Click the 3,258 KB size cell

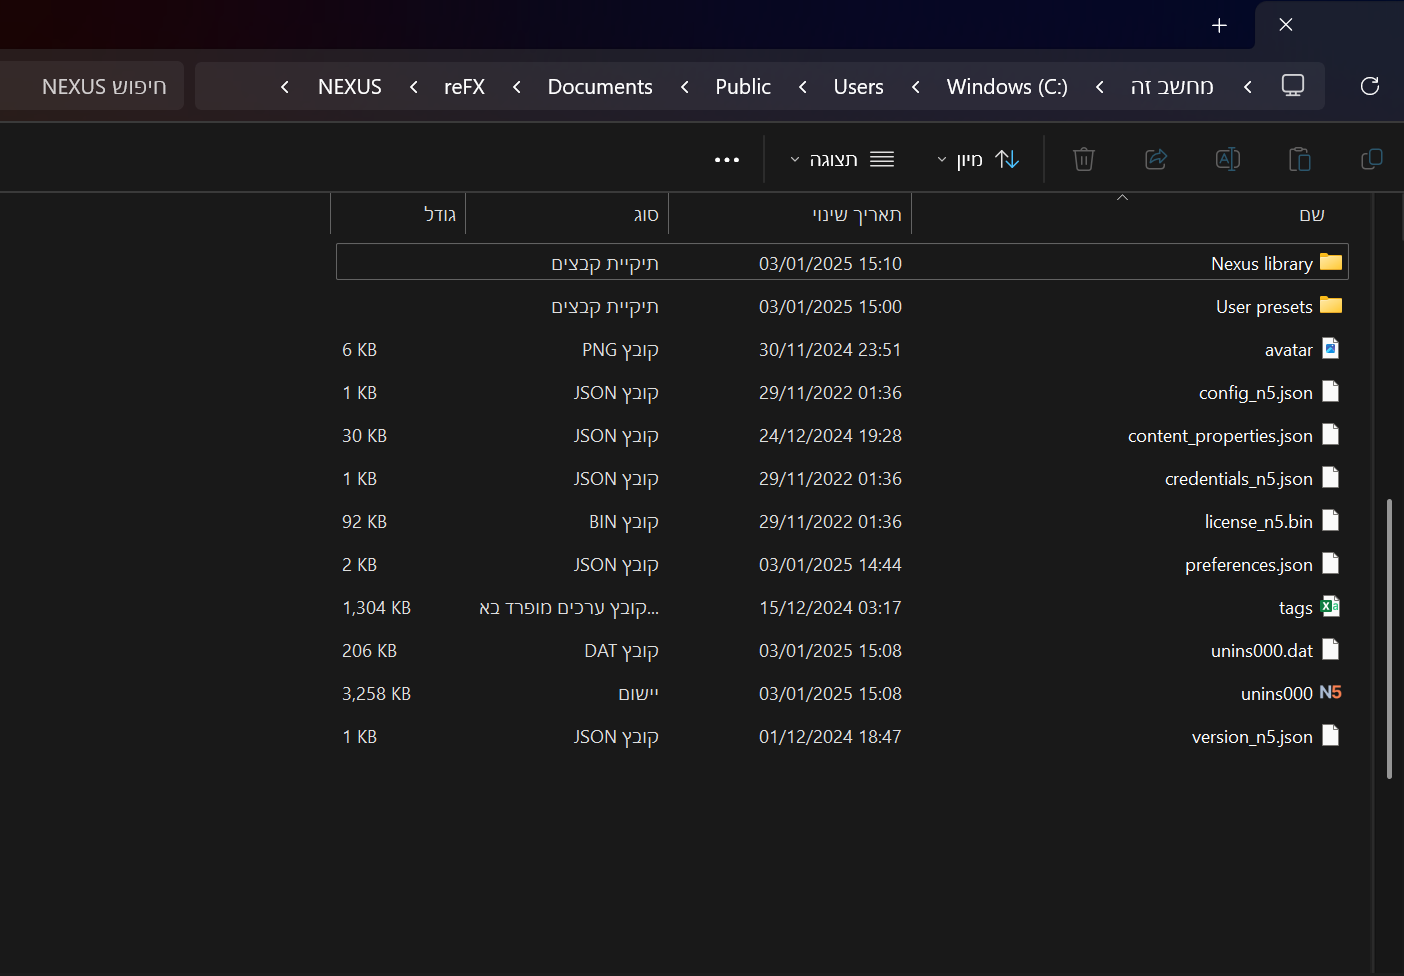[x=377, y=694]
